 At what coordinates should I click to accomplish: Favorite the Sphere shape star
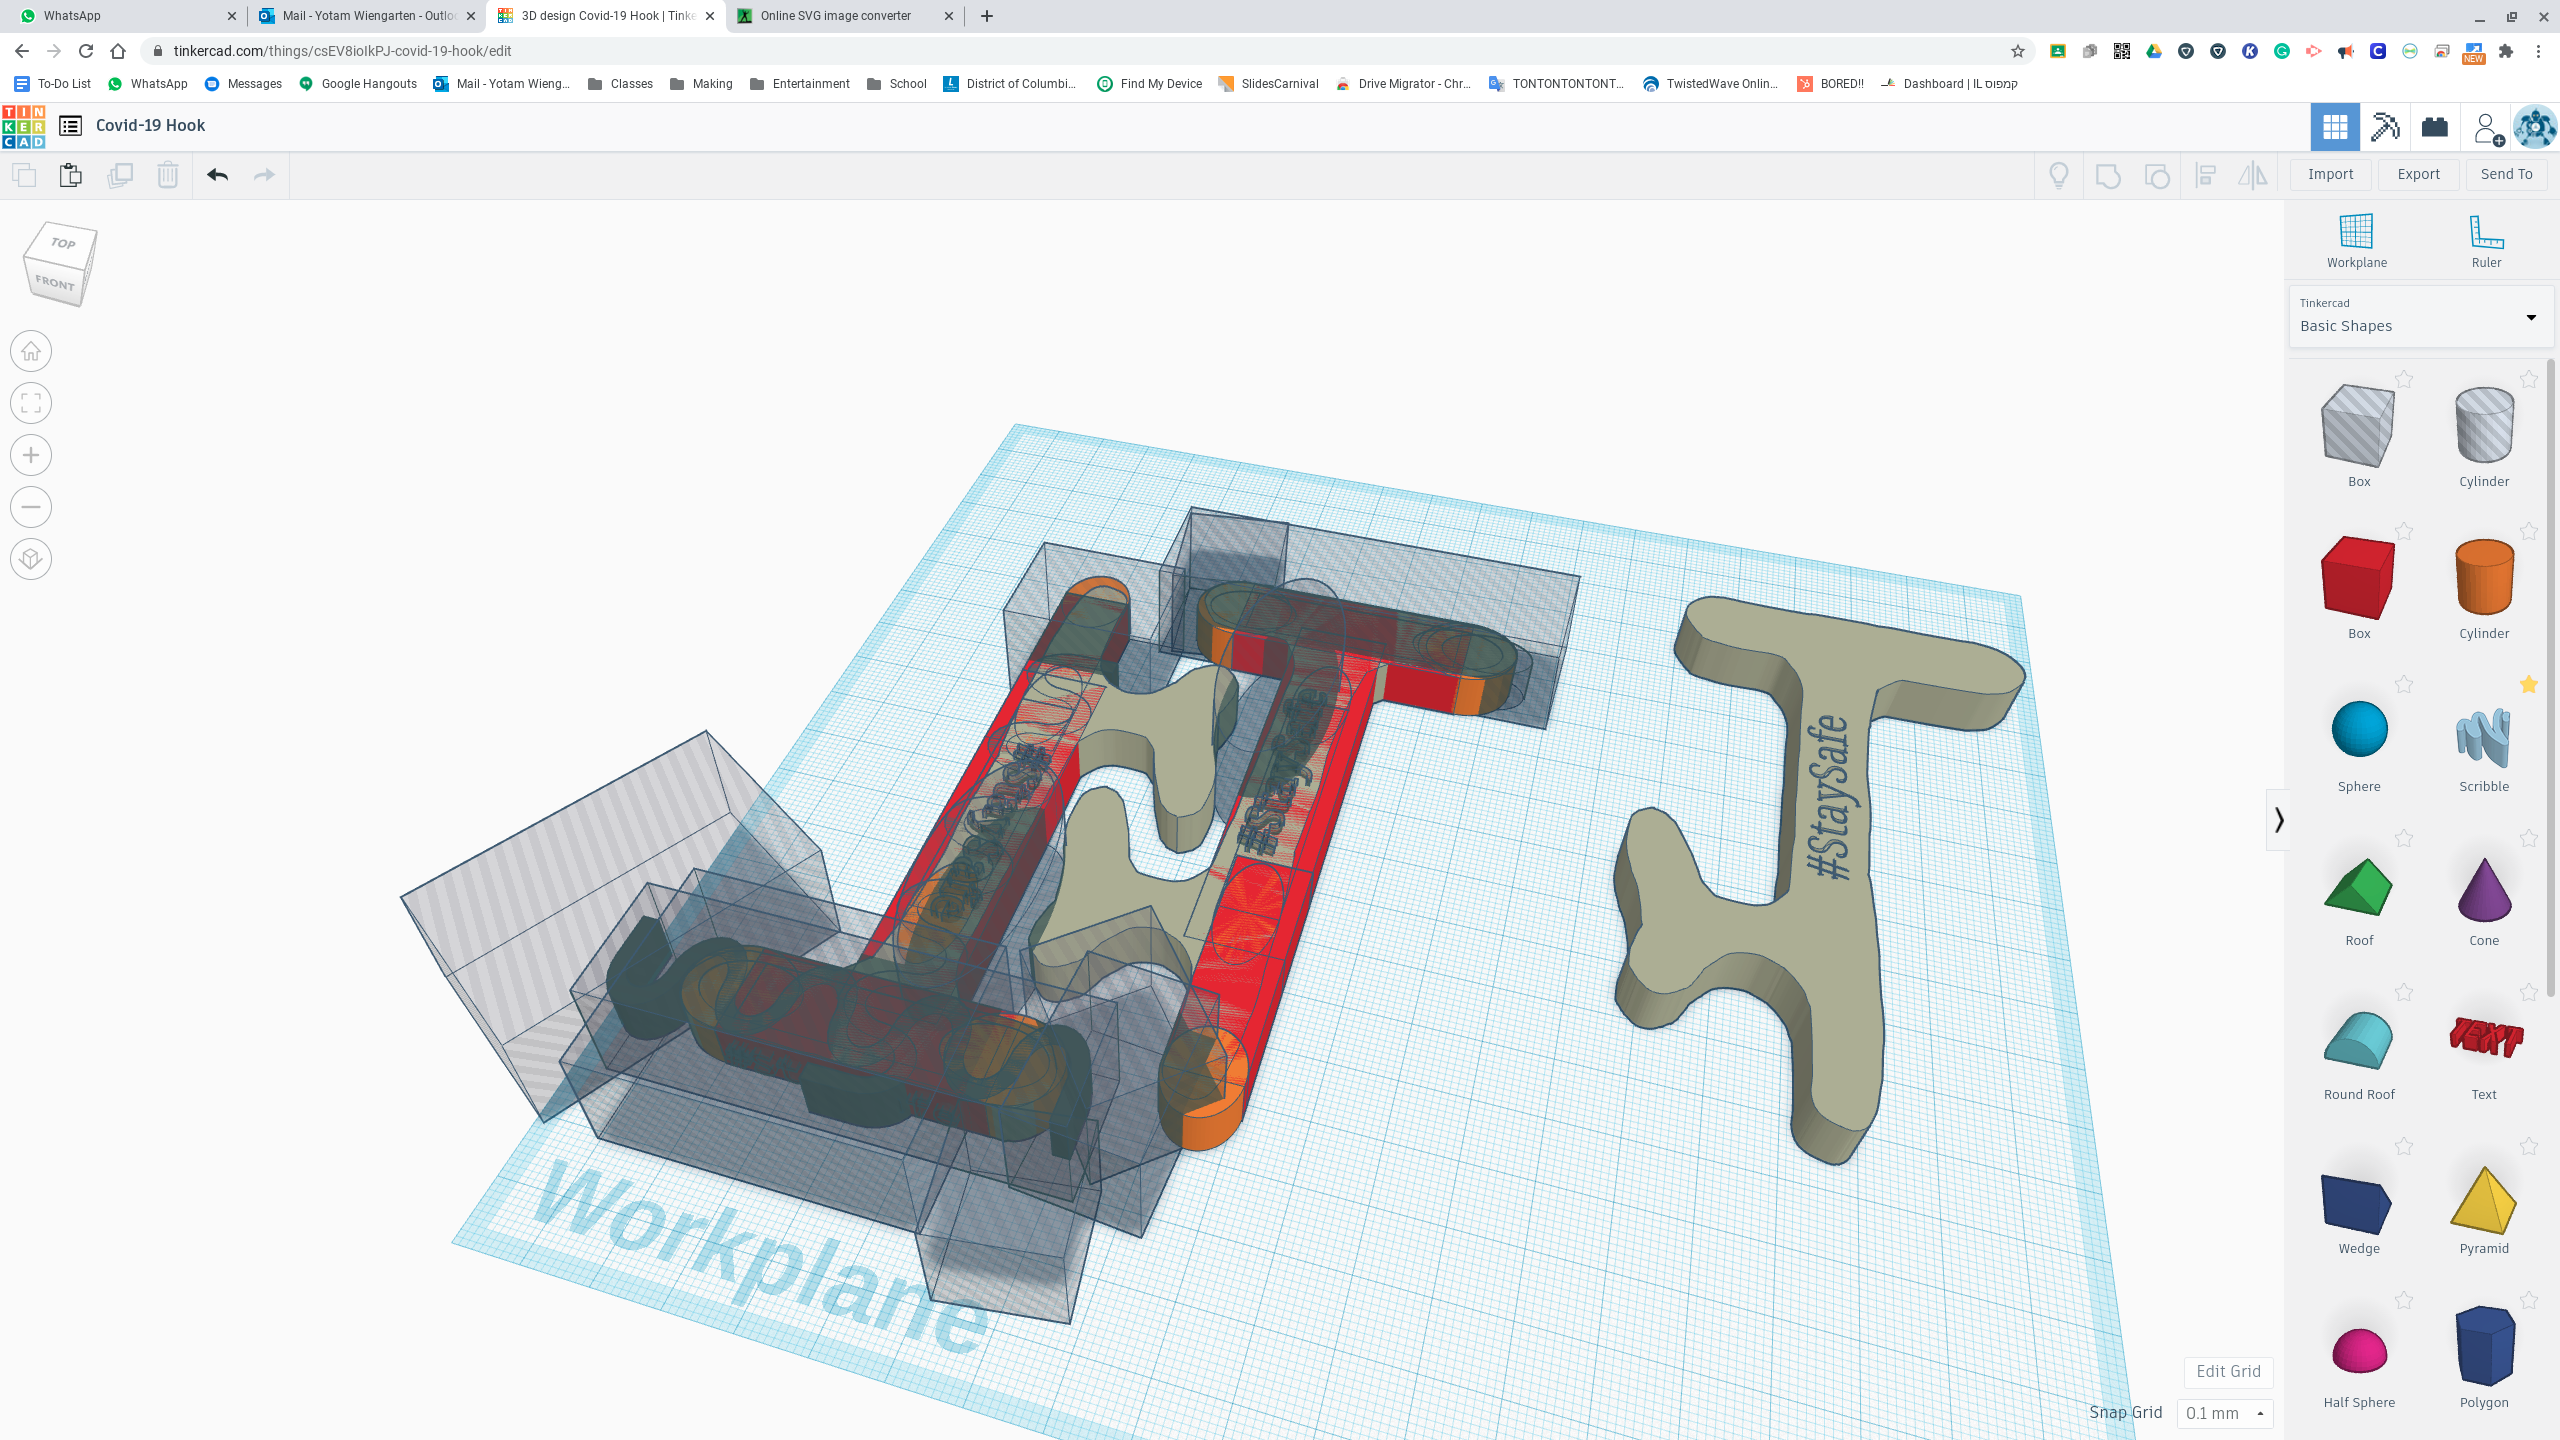coord(2404,684)
